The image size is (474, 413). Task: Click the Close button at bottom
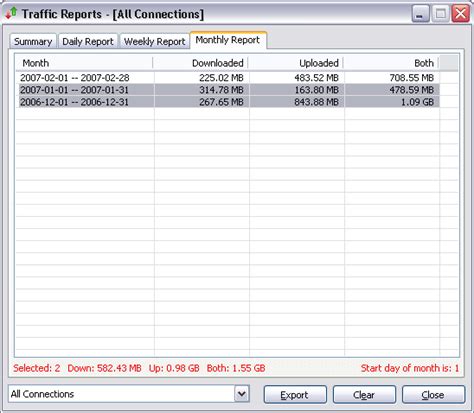(433, 395)
